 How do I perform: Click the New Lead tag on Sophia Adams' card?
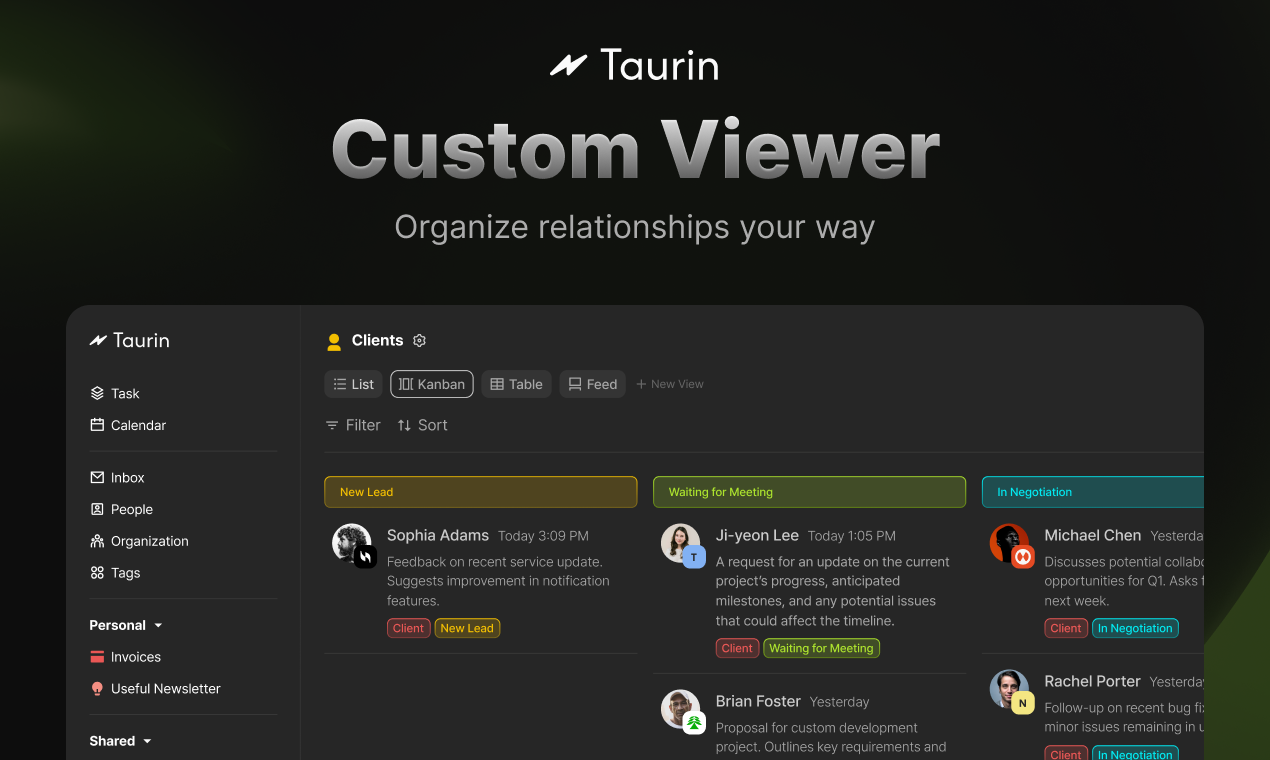(467, 628)
